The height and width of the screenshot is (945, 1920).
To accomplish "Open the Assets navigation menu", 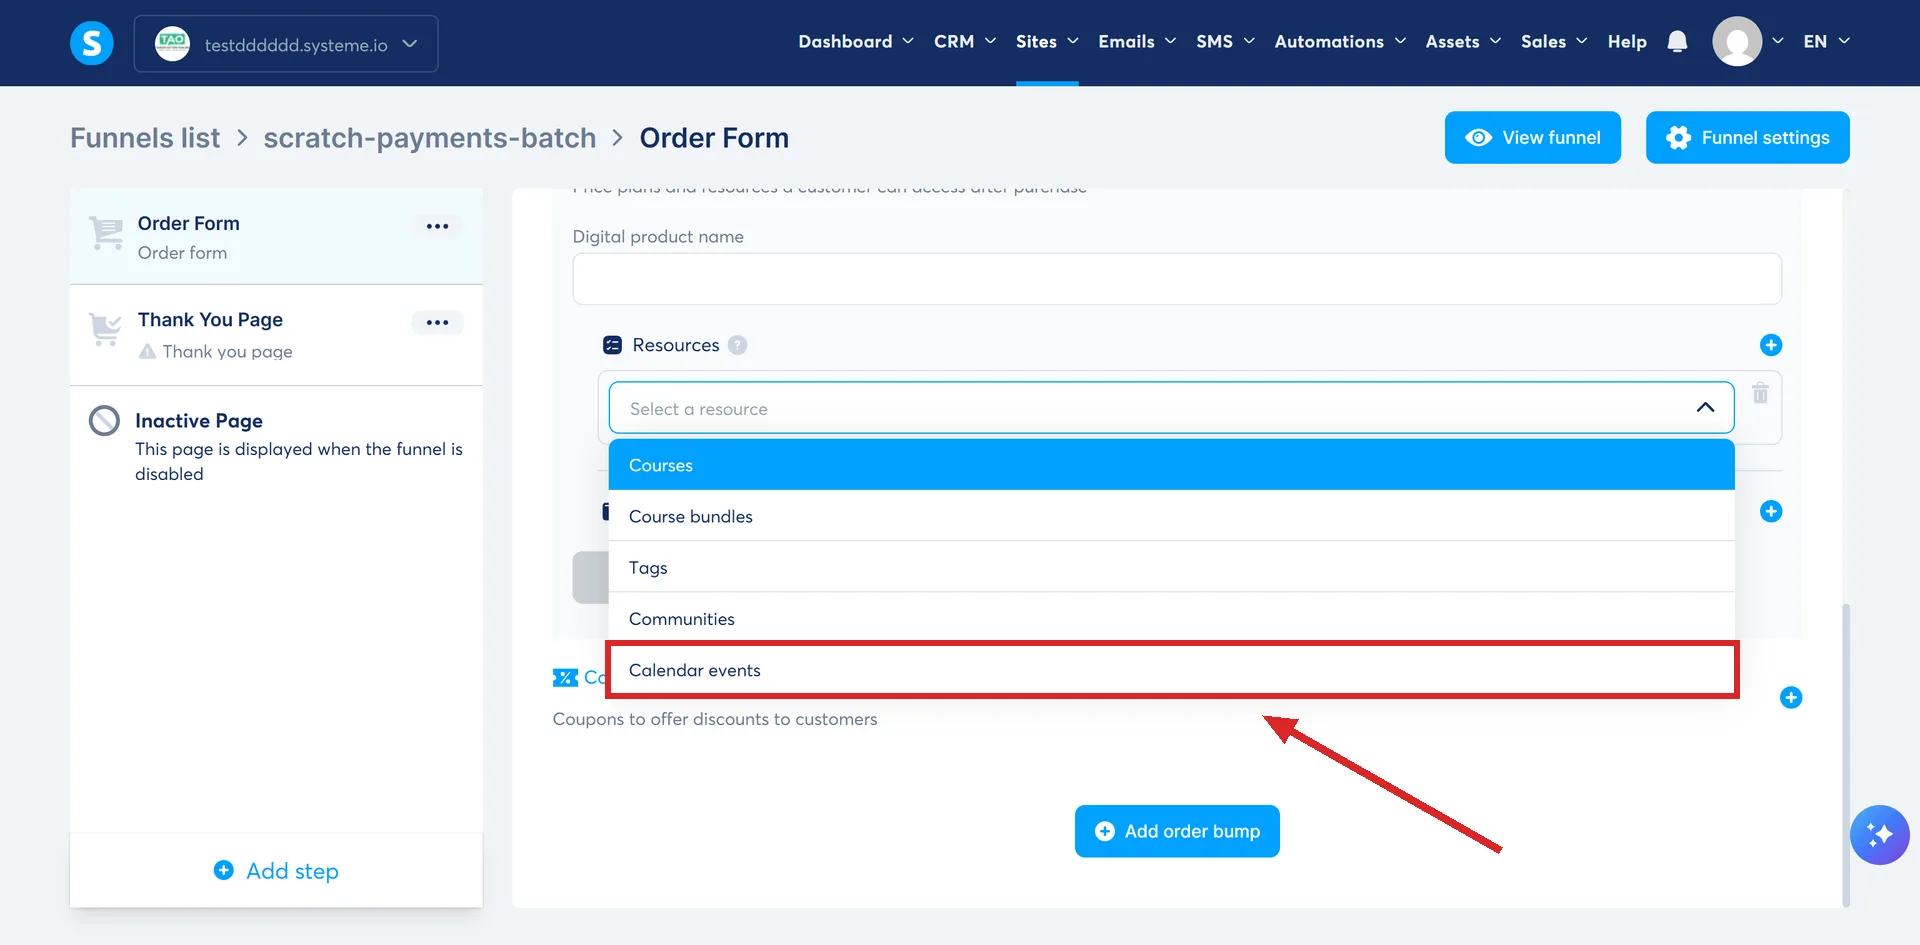I will tap(1463, 41).
